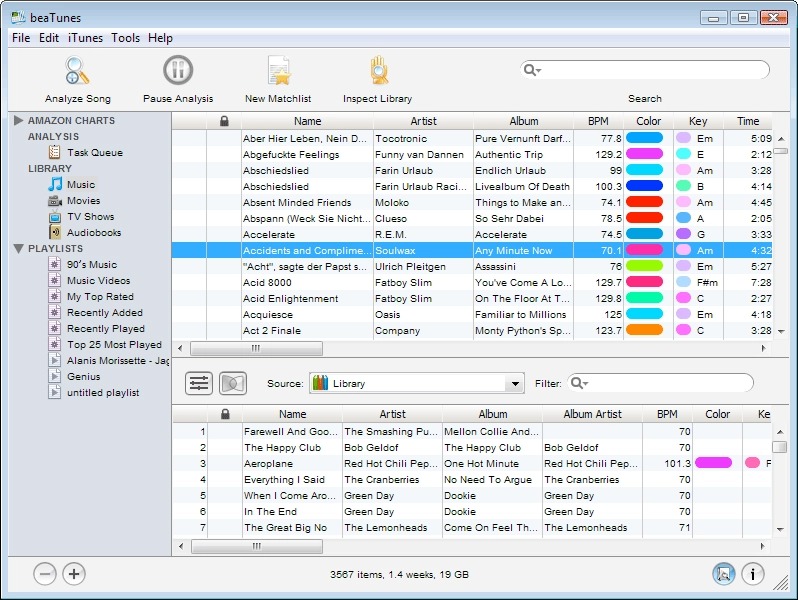Expand the Amazon Charts section
The height and width of the screenshot is (600, 798).
pyautogui.click(x=19, y=121)
